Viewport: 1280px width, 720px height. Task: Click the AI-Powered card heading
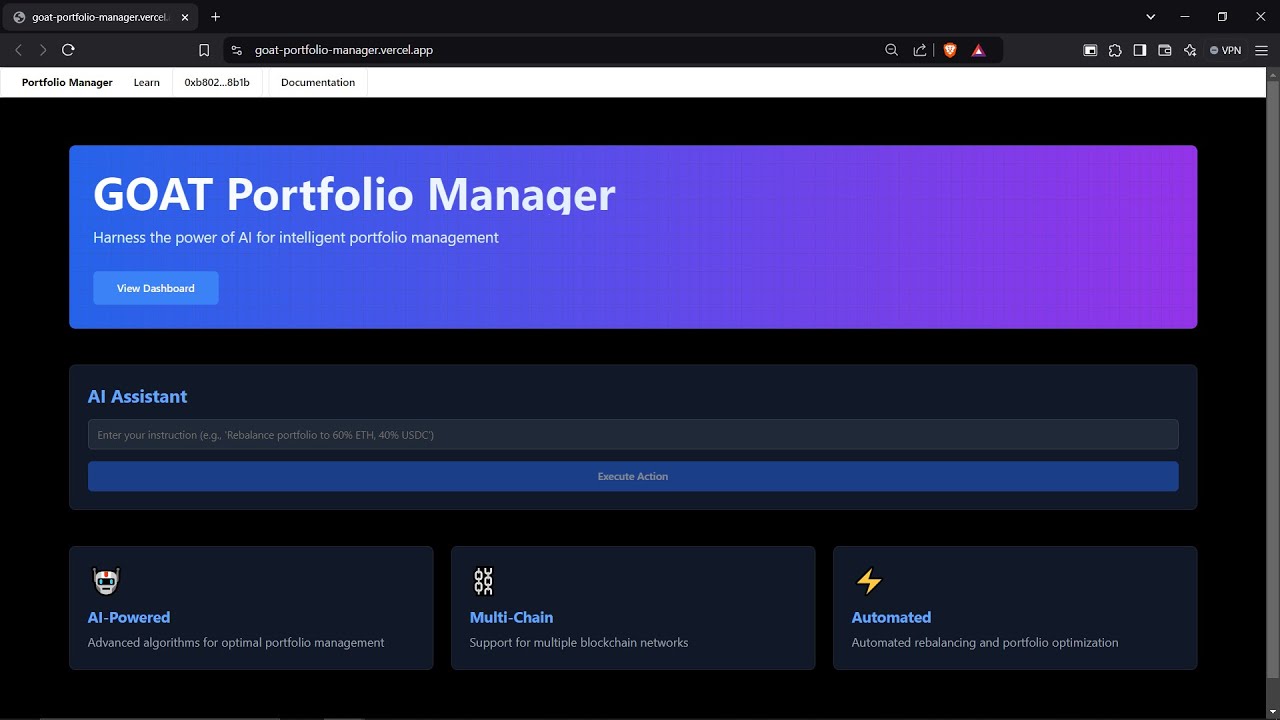[129, 618]
